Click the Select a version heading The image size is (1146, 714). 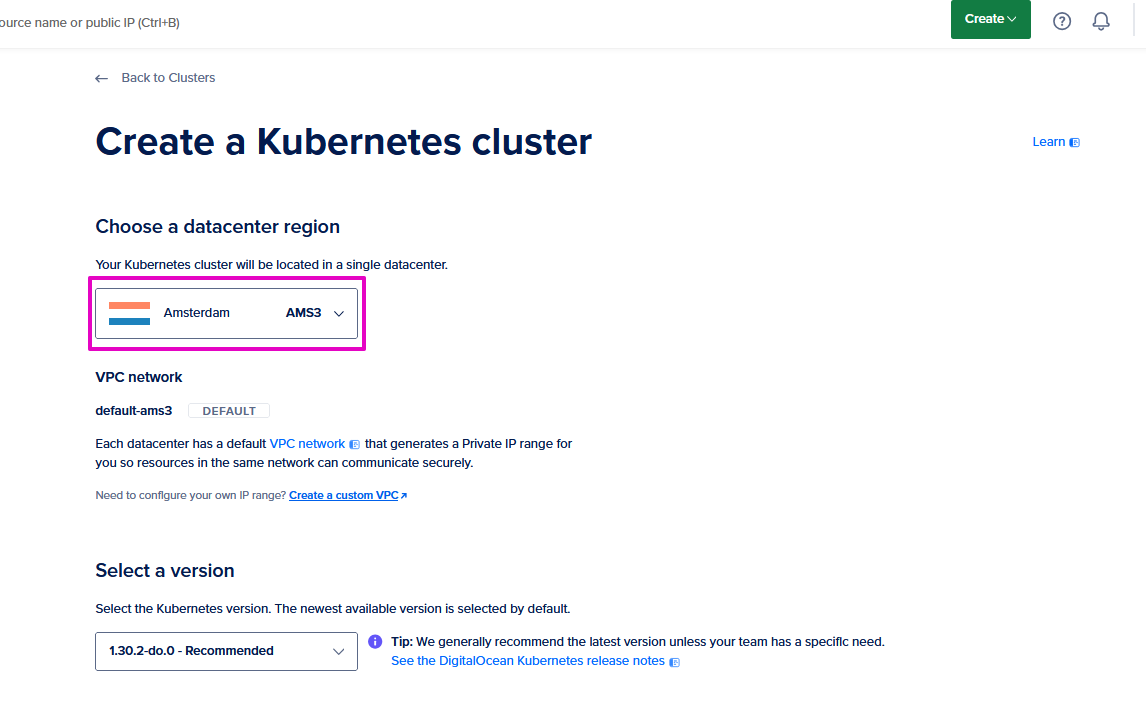(x=165, y=571)
